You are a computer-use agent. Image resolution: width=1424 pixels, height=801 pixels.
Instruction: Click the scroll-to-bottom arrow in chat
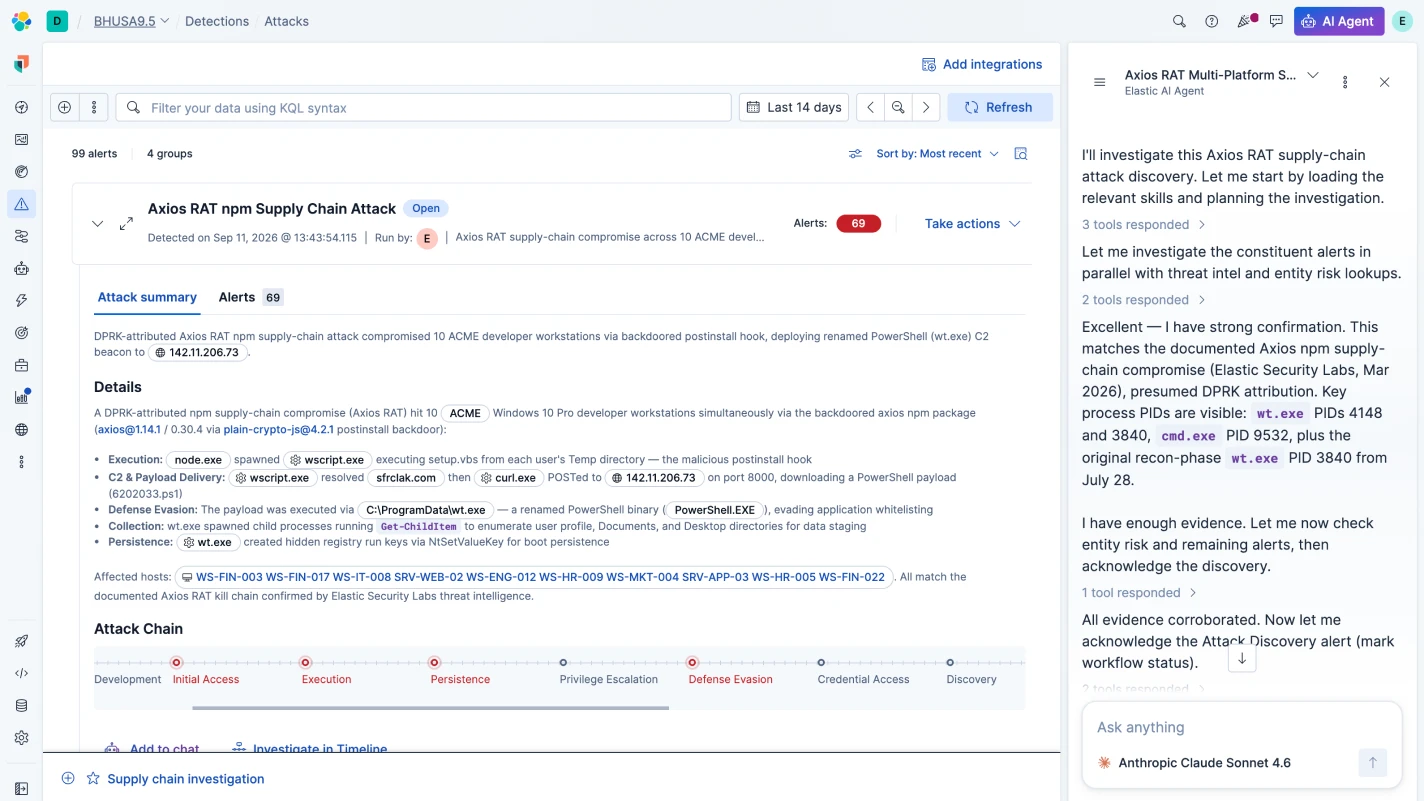coord(1242,658)
